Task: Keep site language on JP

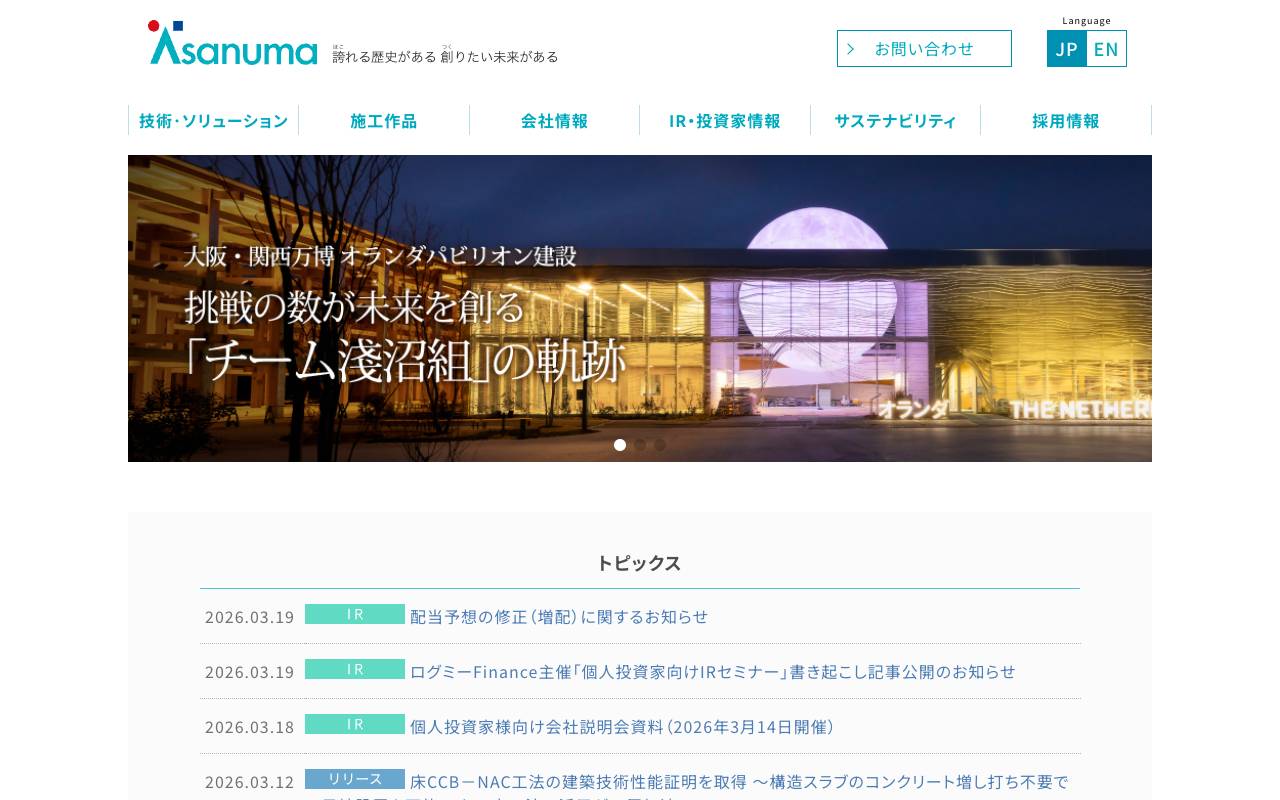Action: [1066, 48]
